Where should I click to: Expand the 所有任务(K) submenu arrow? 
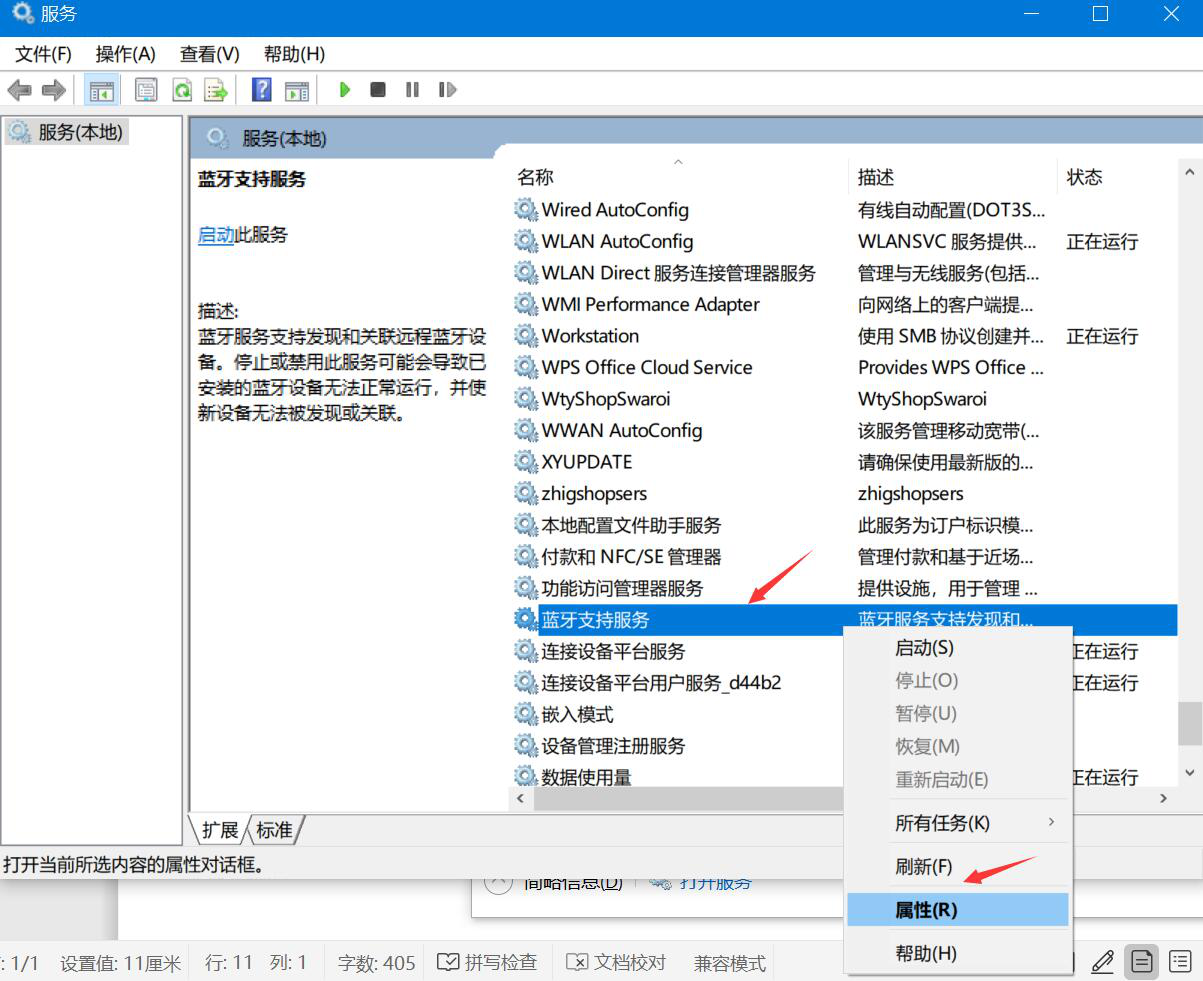click(1051, 822)
